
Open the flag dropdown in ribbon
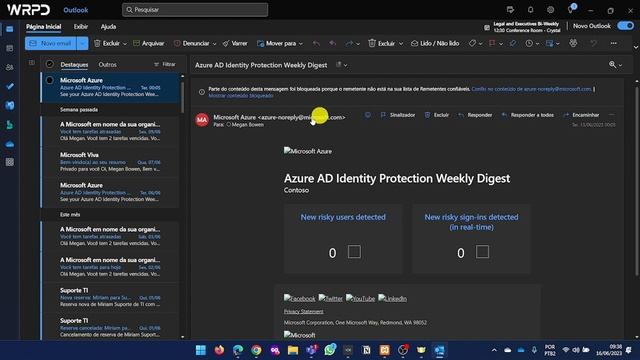pyautogui.click(x=501, y=44)
